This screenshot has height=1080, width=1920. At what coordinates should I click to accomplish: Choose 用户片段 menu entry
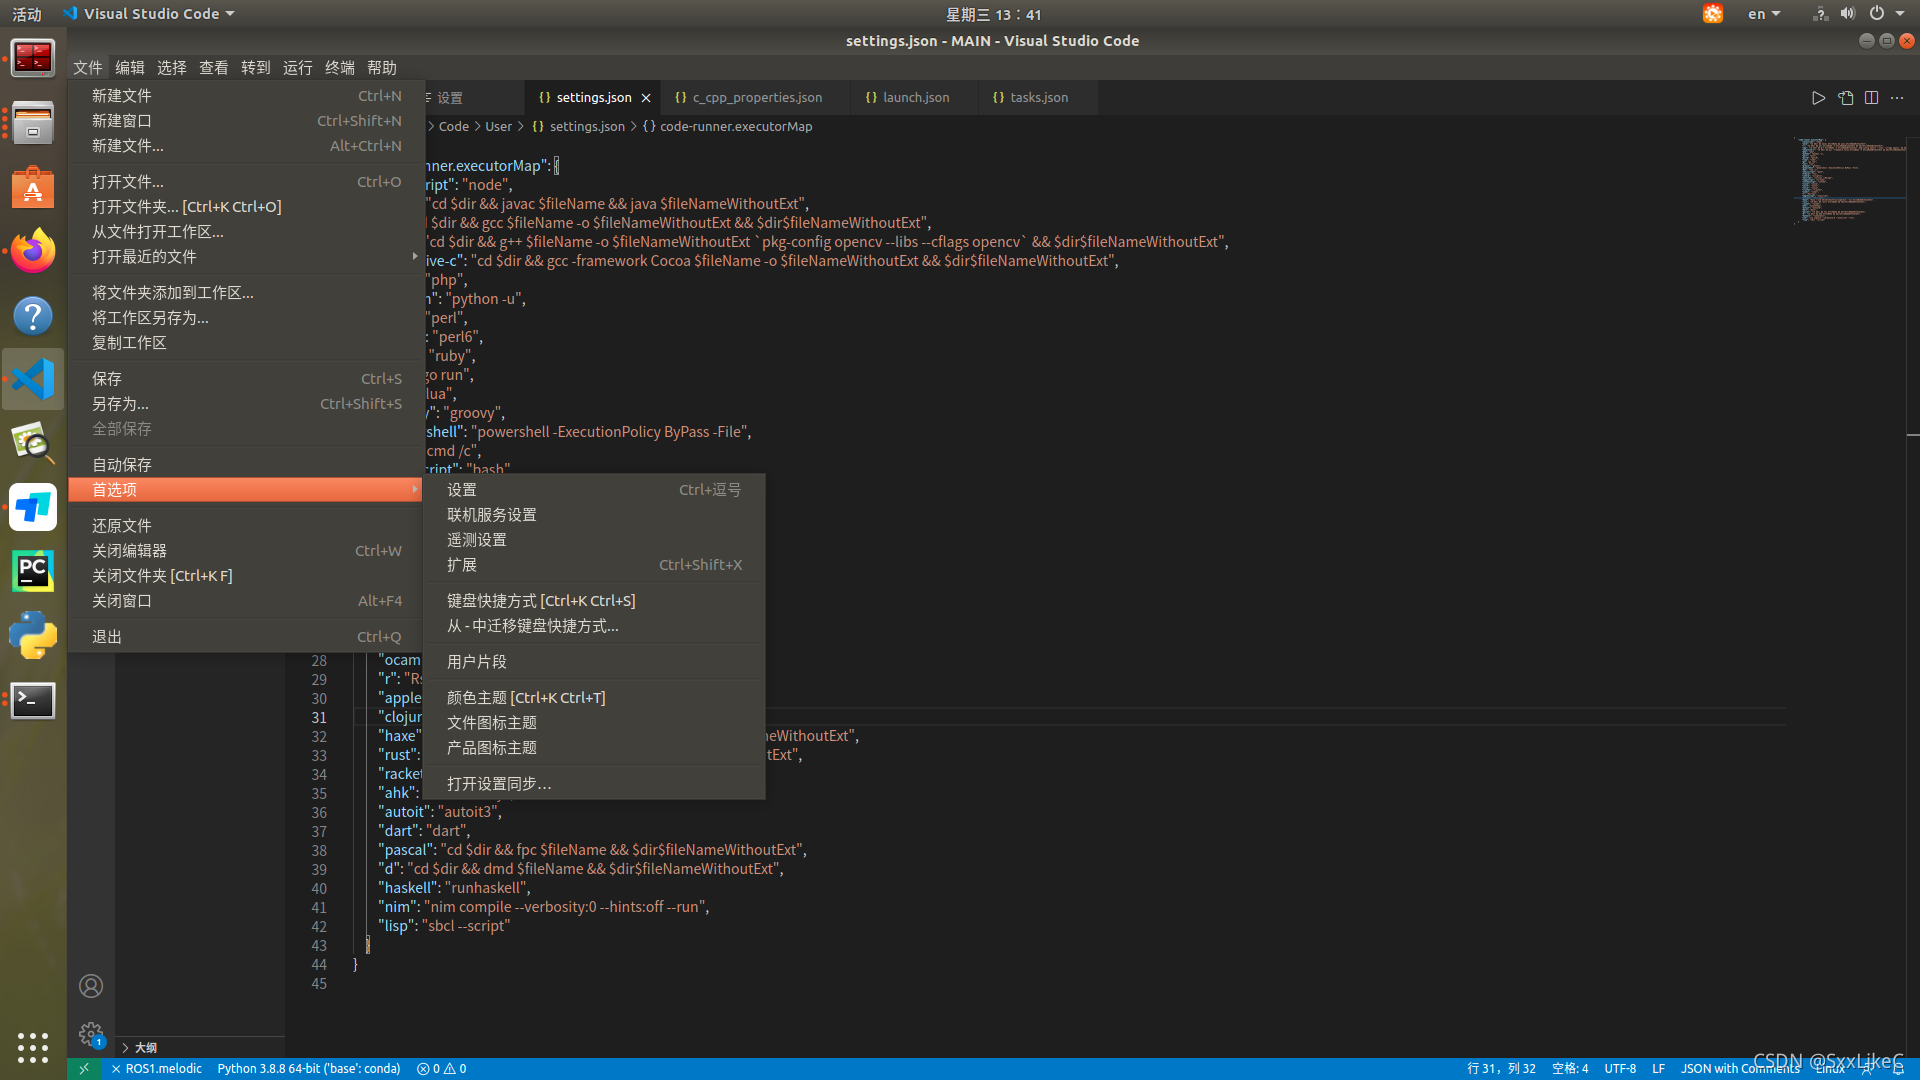point(594,662)
